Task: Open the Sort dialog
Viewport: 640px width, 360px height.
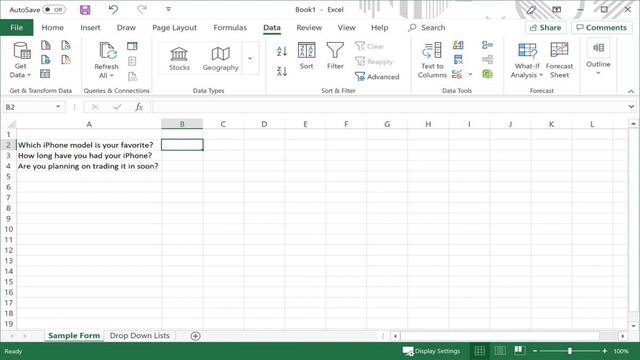Action: tap(306, 56)
